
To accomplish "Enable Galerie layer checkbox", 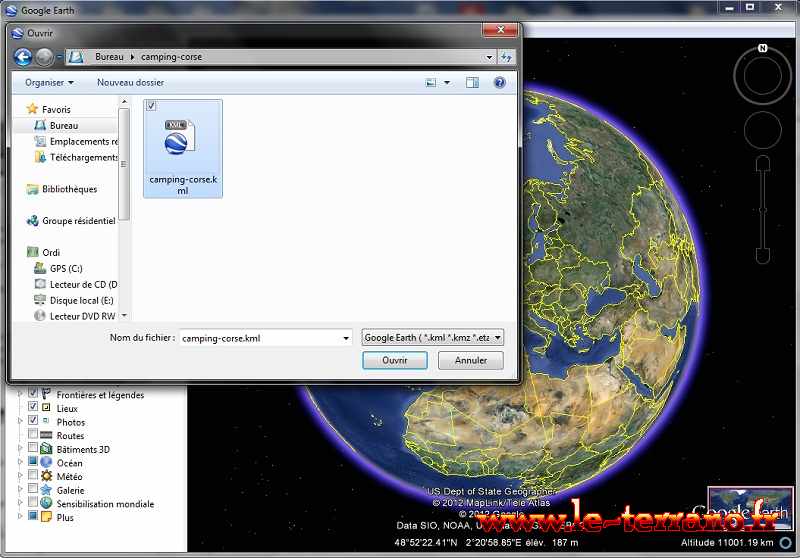I will 33,488.
